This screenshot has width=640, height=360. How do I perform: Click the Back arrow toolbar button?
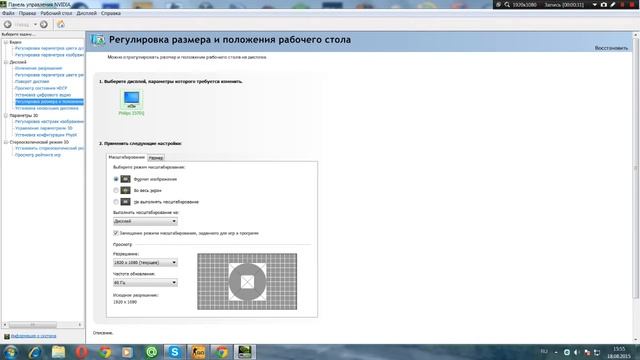7,24
